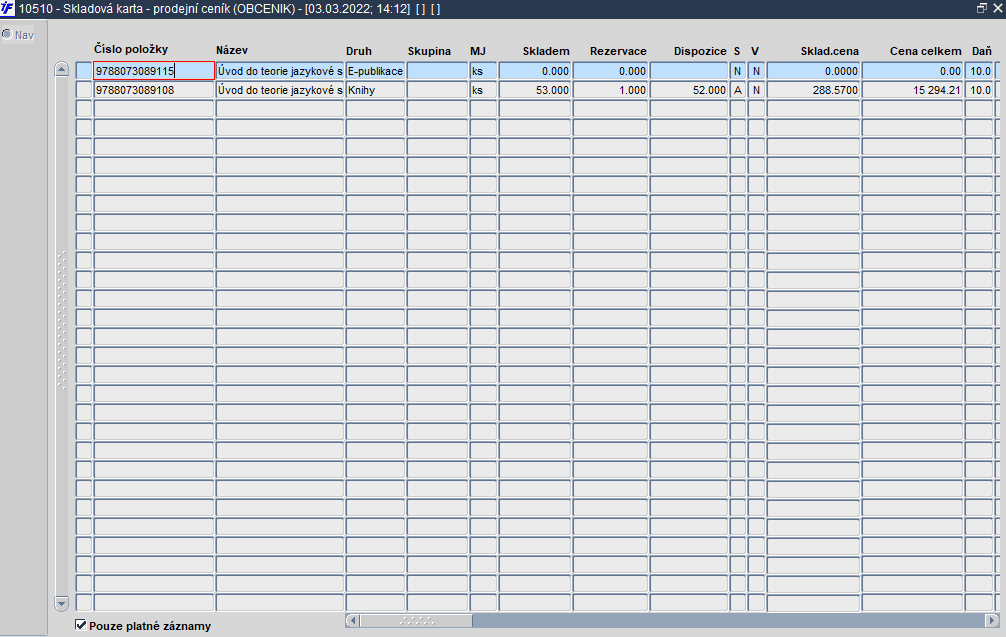Click empty Skupina field of first row

pyautogui.click(x=437, y=71)
